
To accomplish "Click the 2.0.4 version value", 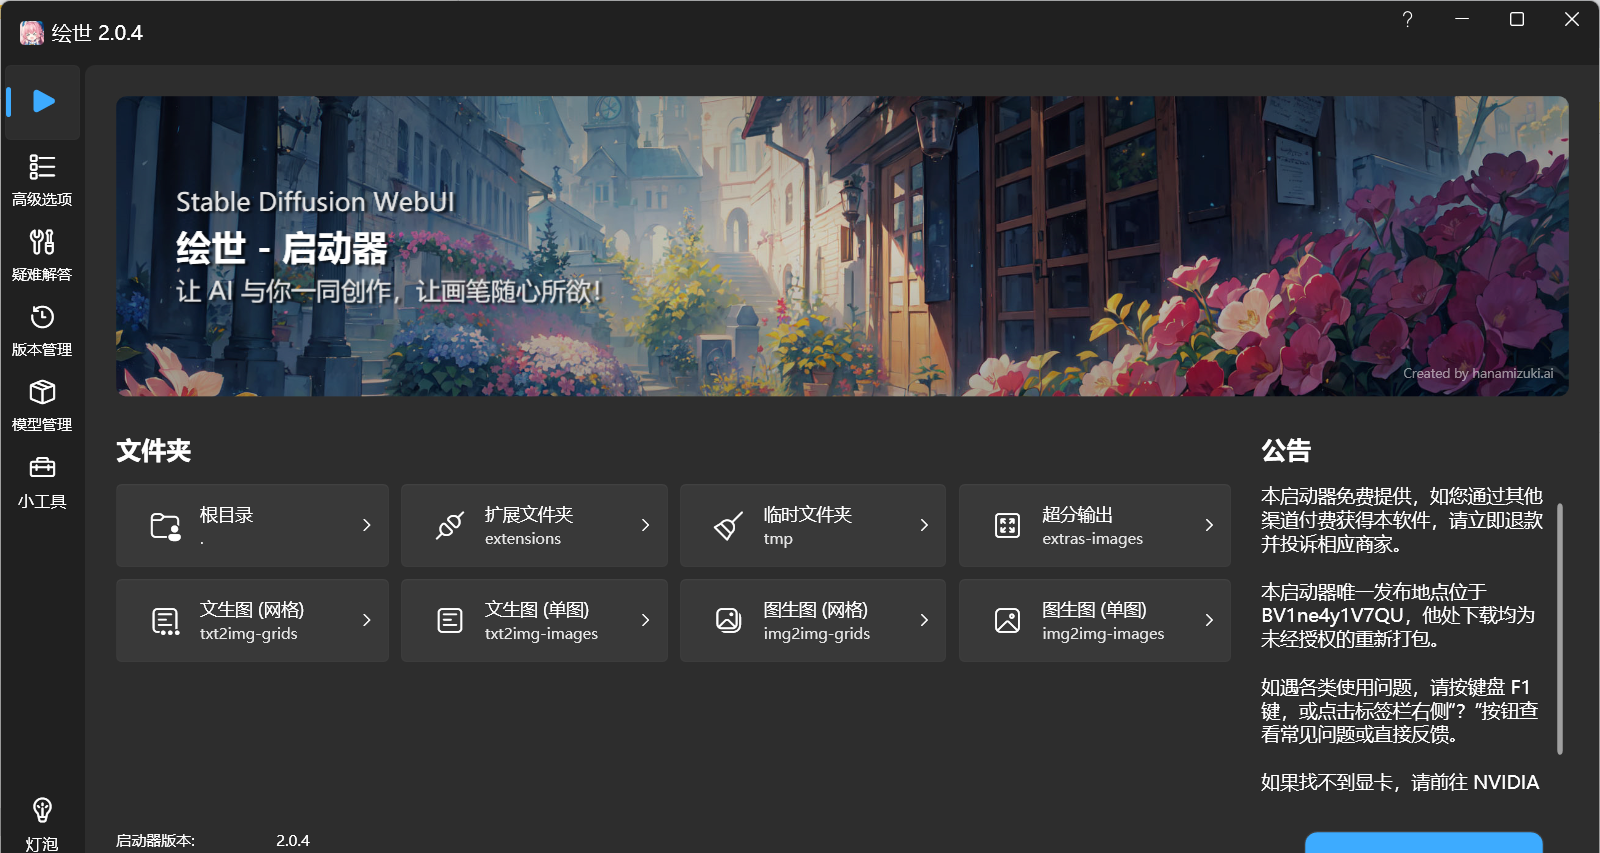I will click(x=293, y=841).
